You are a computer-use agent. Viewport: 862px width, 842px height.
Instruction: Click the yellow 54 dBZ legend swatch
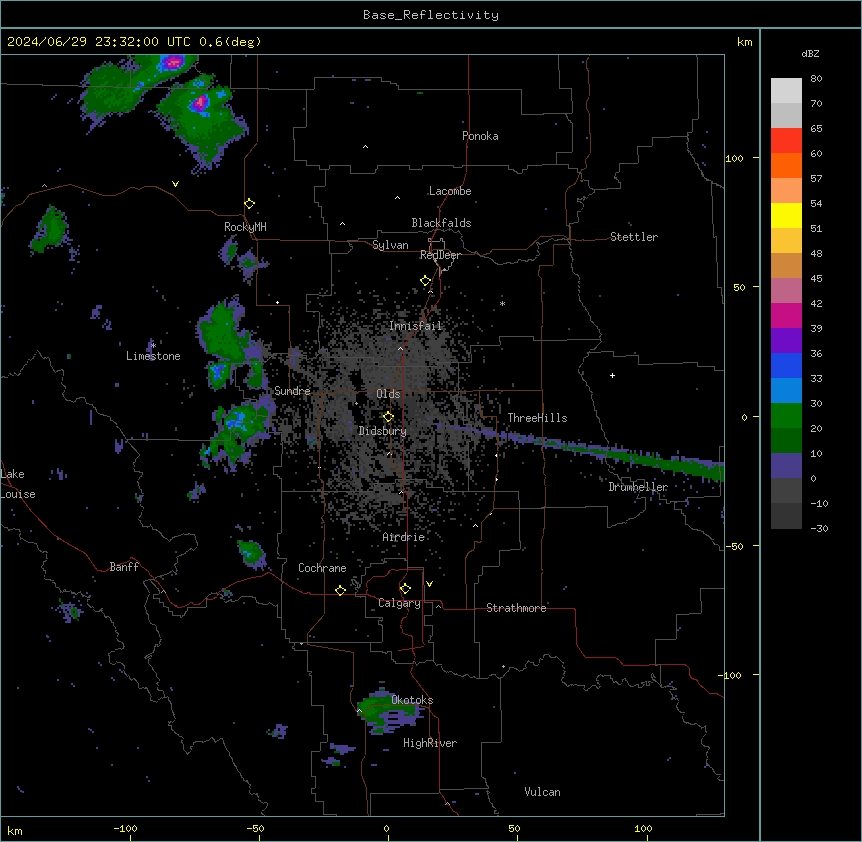click(x=786, y=215)
